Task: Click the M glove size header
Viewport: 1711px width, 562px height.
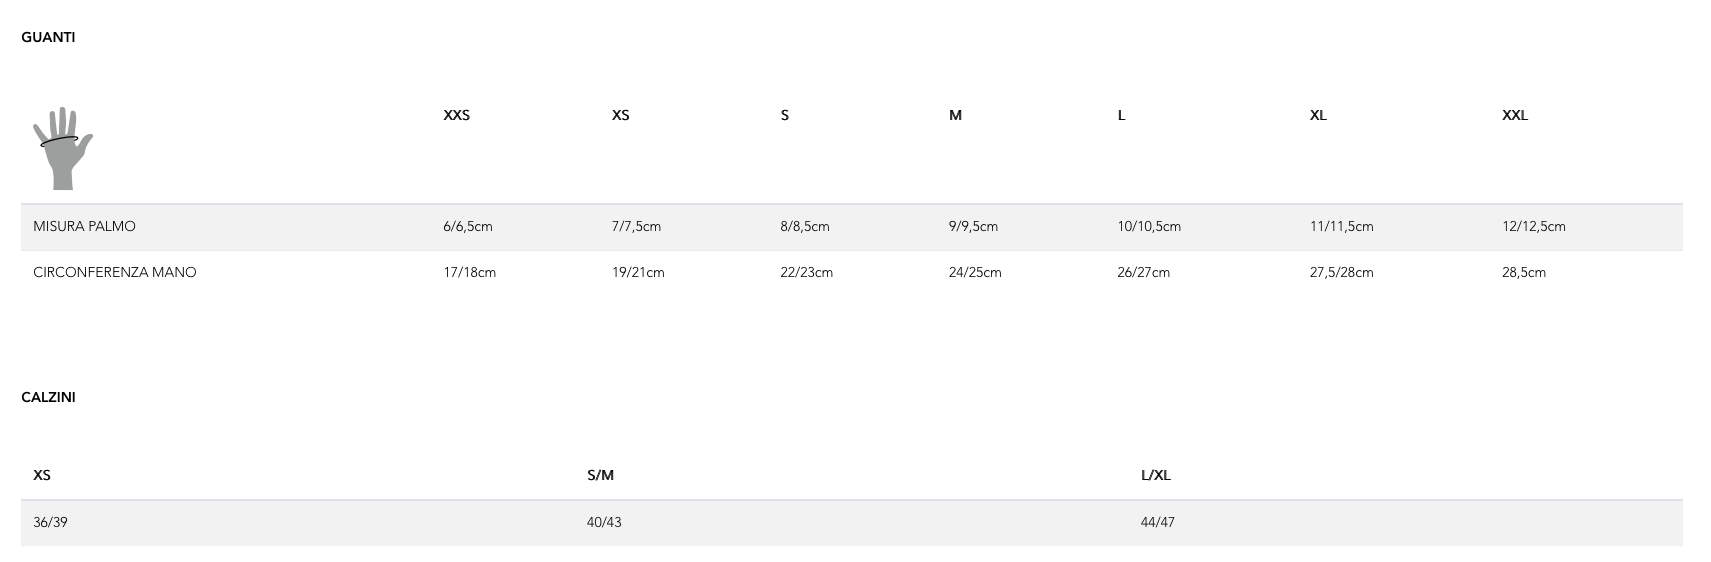Action: point(955,115)
